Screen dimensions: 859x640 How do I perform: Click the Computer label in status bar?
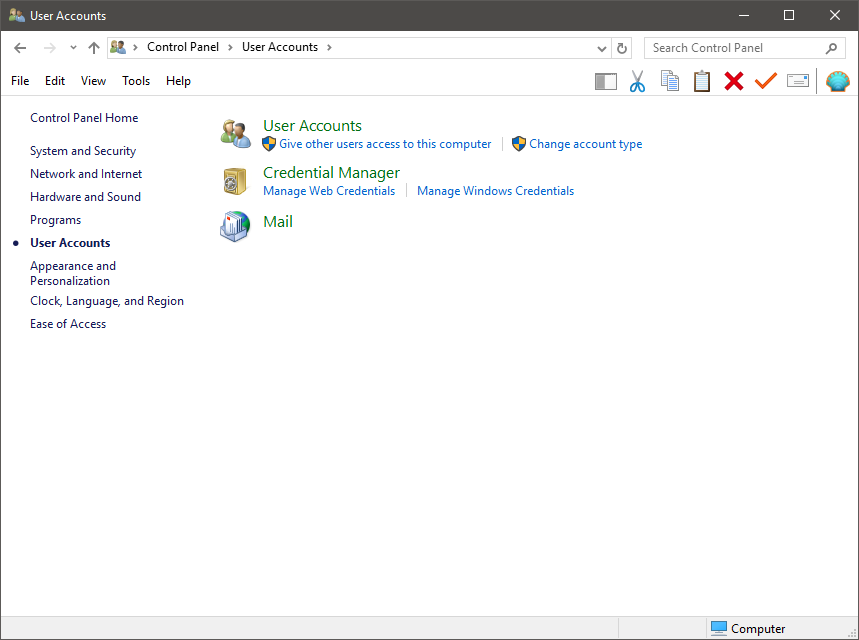pyautogui.click(x=758, y=629)
